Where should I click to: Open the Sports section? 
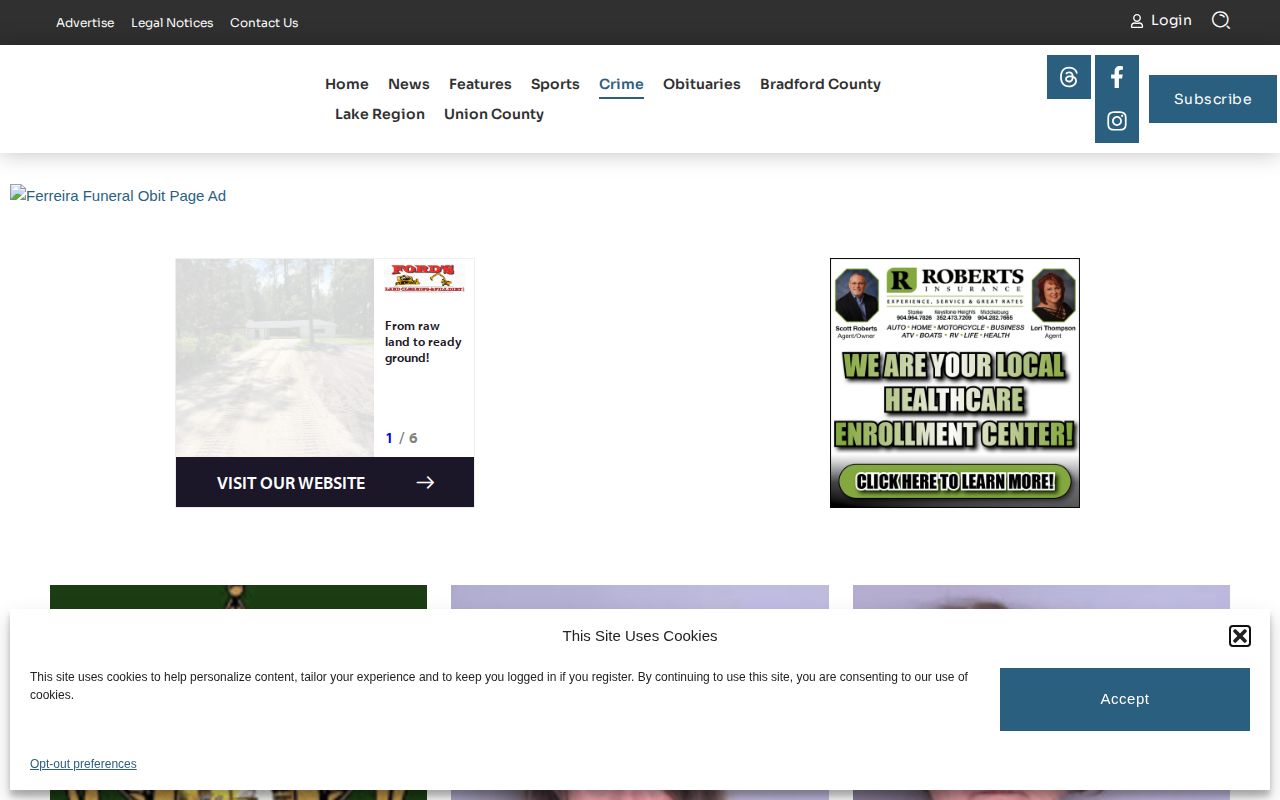click(555, 84)
